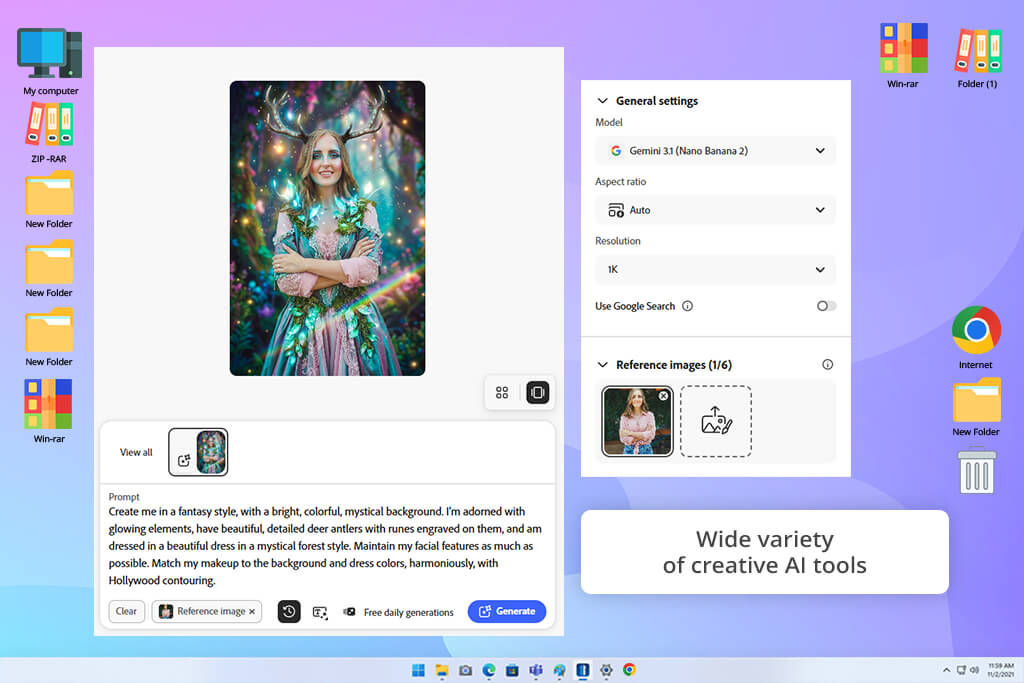Remove the uploaded reference image with X

pyautogui.click(x=663, y=396)
